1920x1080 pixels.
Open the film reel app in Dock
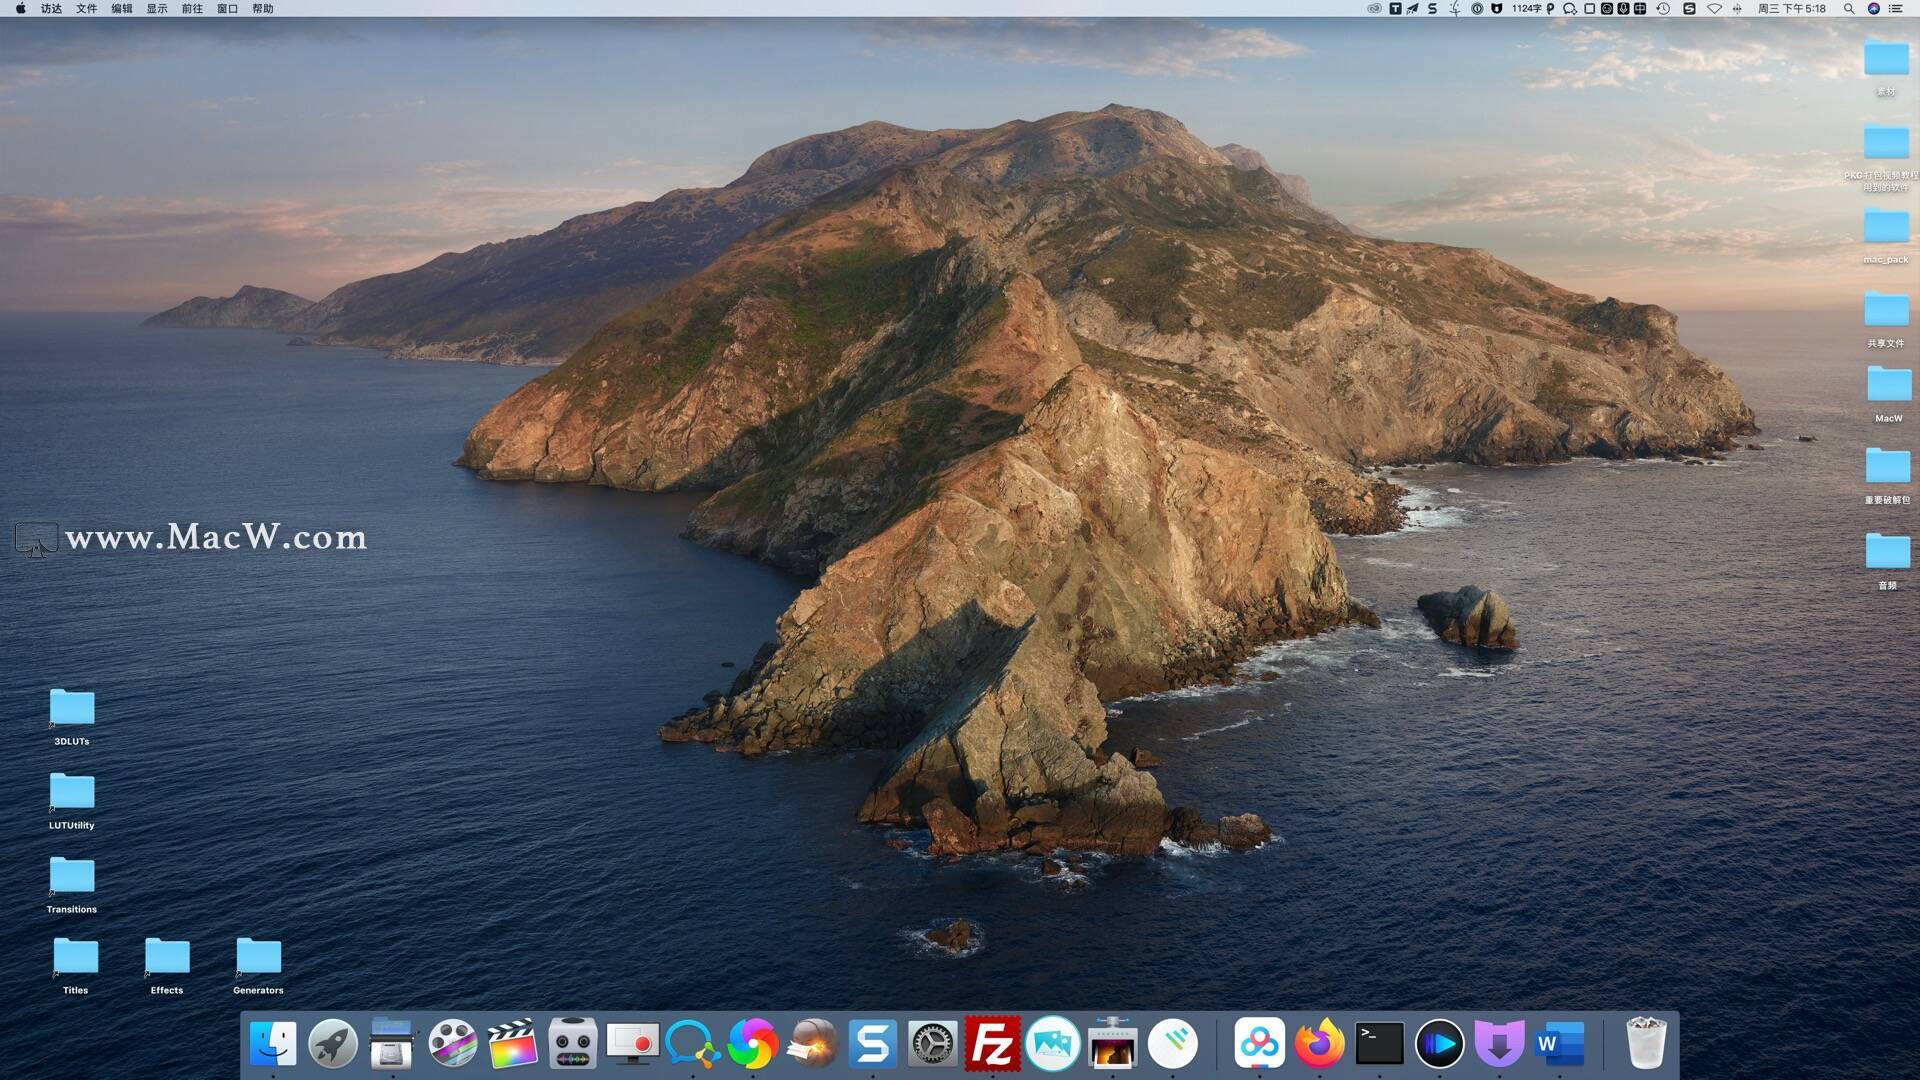click(452, 1045)
